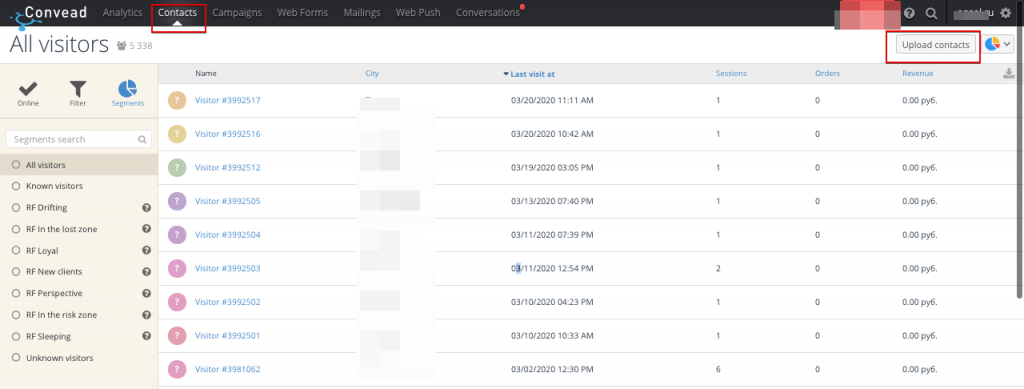Open the Filter funnel icon
1024x389 pixels.
78,89
